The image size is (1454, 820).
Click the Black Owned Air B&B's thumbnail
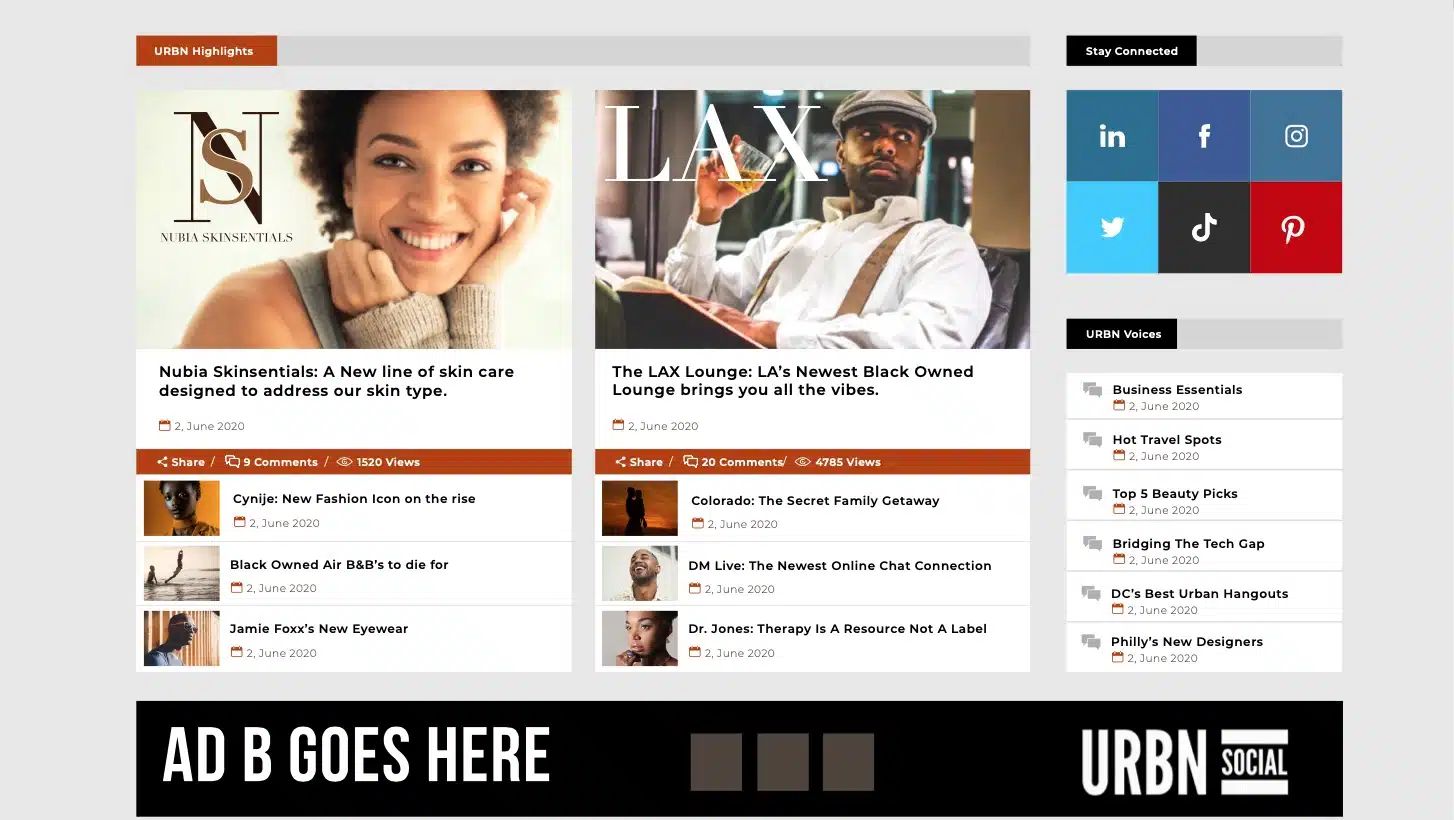pos(182,573)
